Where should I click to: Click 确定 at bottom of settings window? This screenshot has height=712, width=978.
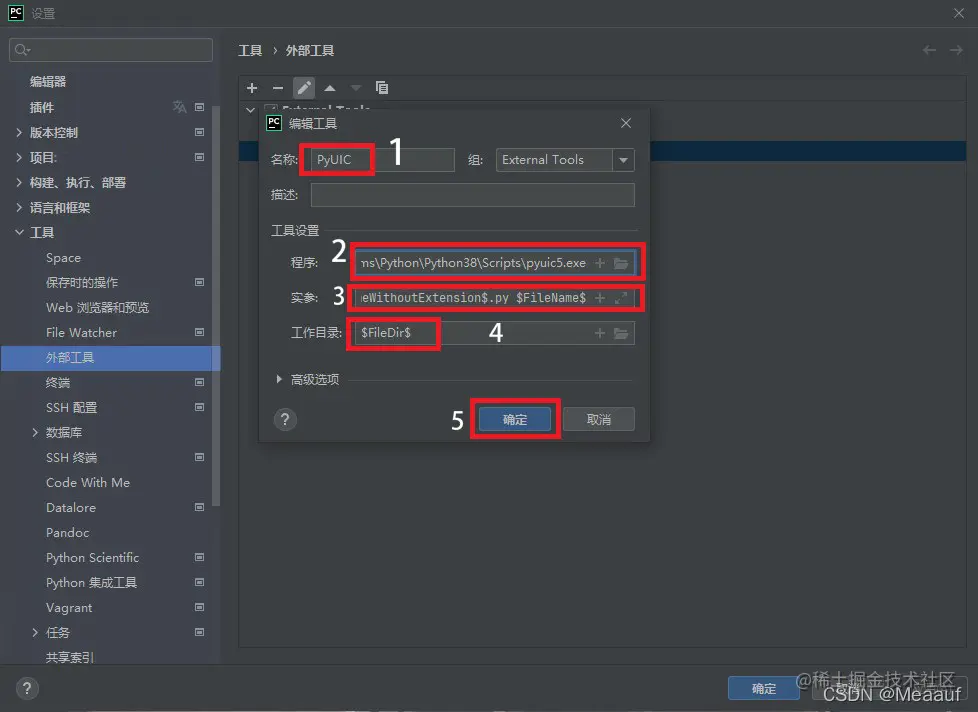763,688
